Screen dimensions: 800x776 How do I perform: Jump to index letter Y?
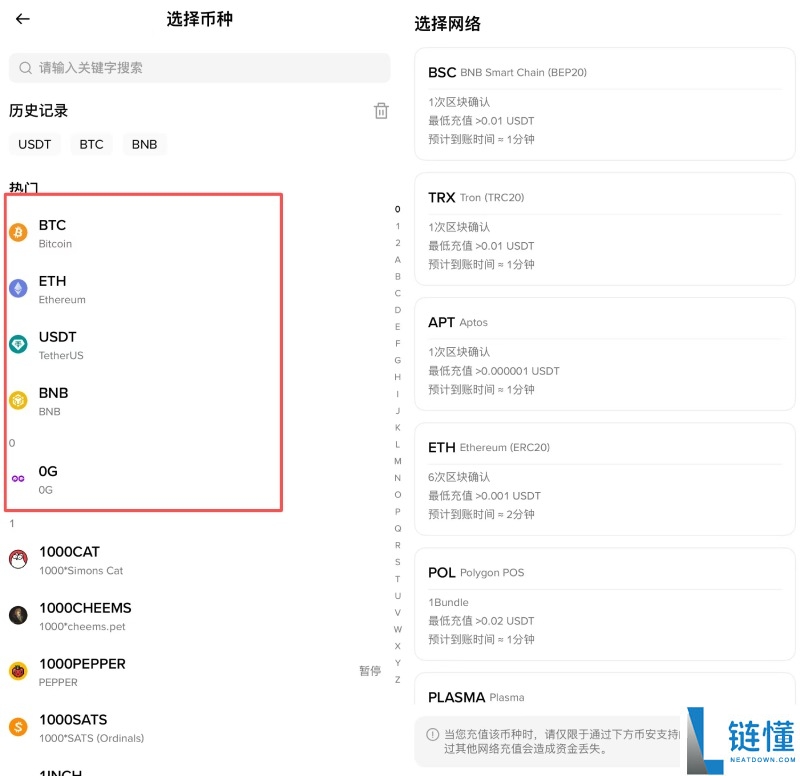coord(397,663)
